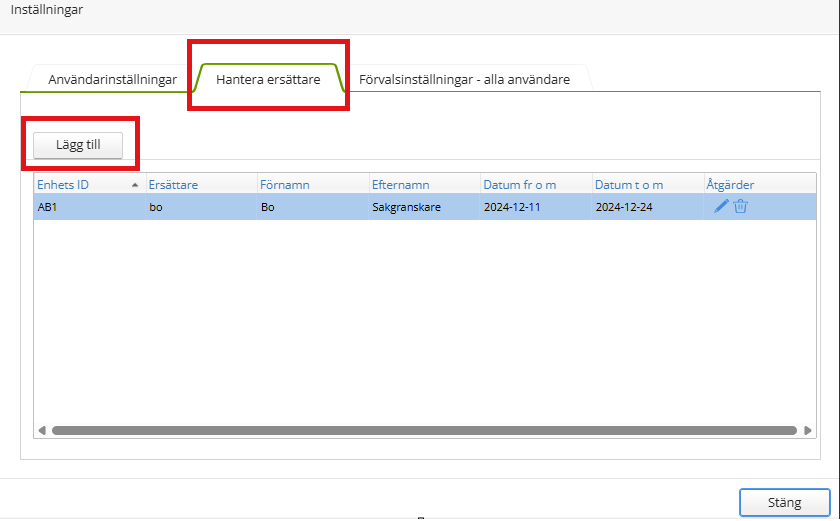Select the AB1 cell in table
Image resolution: width=840 pixels, height=521 pixels.
89,207
